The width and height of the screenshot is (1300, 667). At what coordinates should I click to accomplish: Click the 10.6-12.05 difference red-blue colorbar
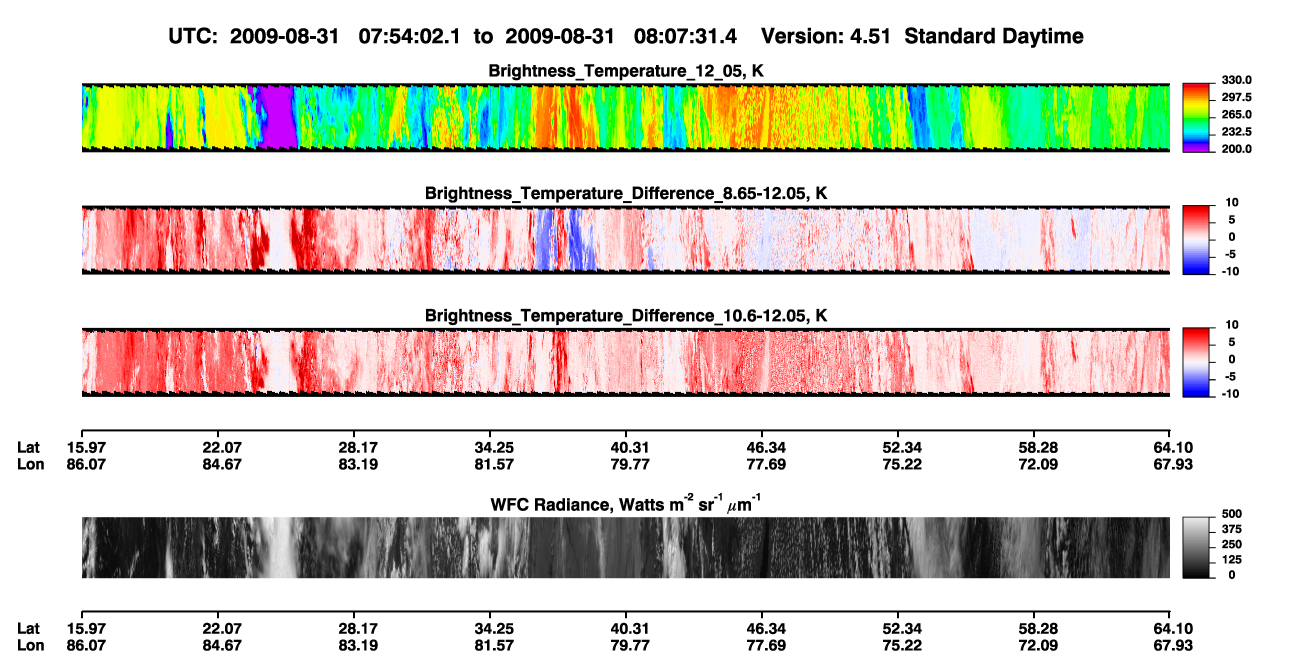click(x=1197, y=362)
